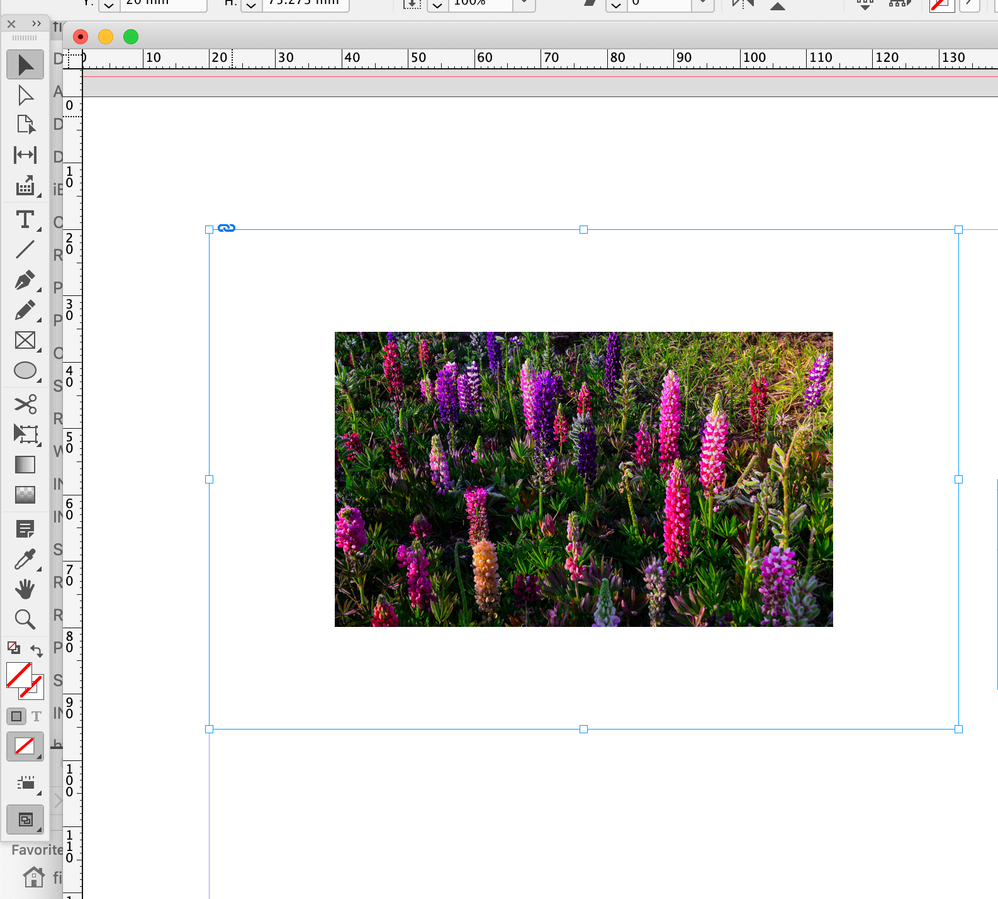Select the Page tool

point(25,125)
